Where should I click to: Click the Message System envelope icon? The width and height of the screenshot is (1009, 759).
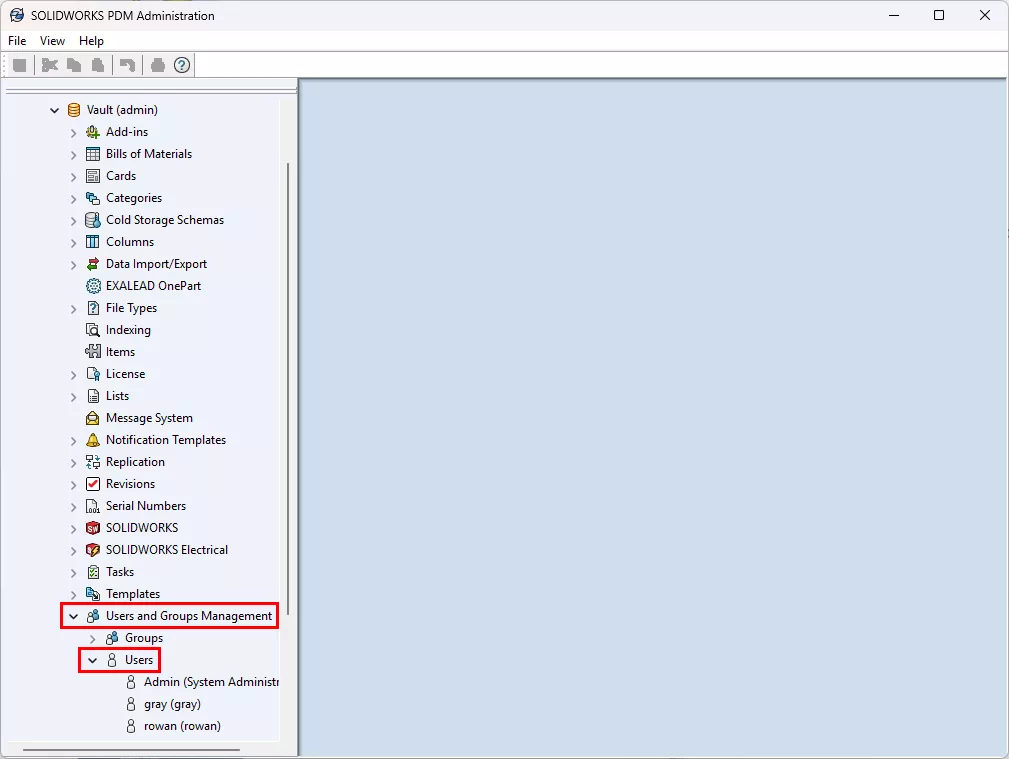[93, 418]
